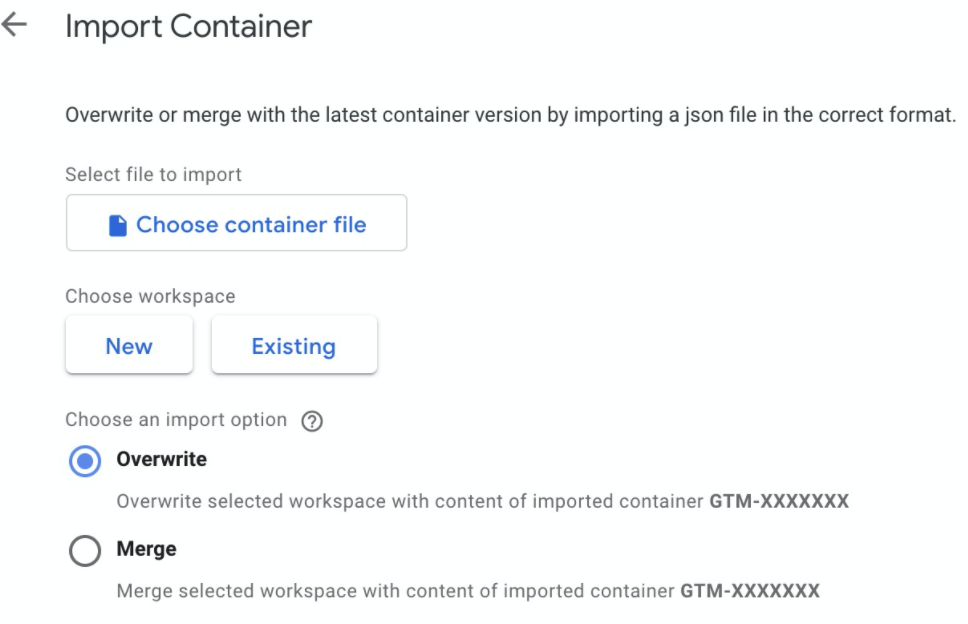
Task: Click the Overwrite selected workspace description text
Action: (483, 501)
